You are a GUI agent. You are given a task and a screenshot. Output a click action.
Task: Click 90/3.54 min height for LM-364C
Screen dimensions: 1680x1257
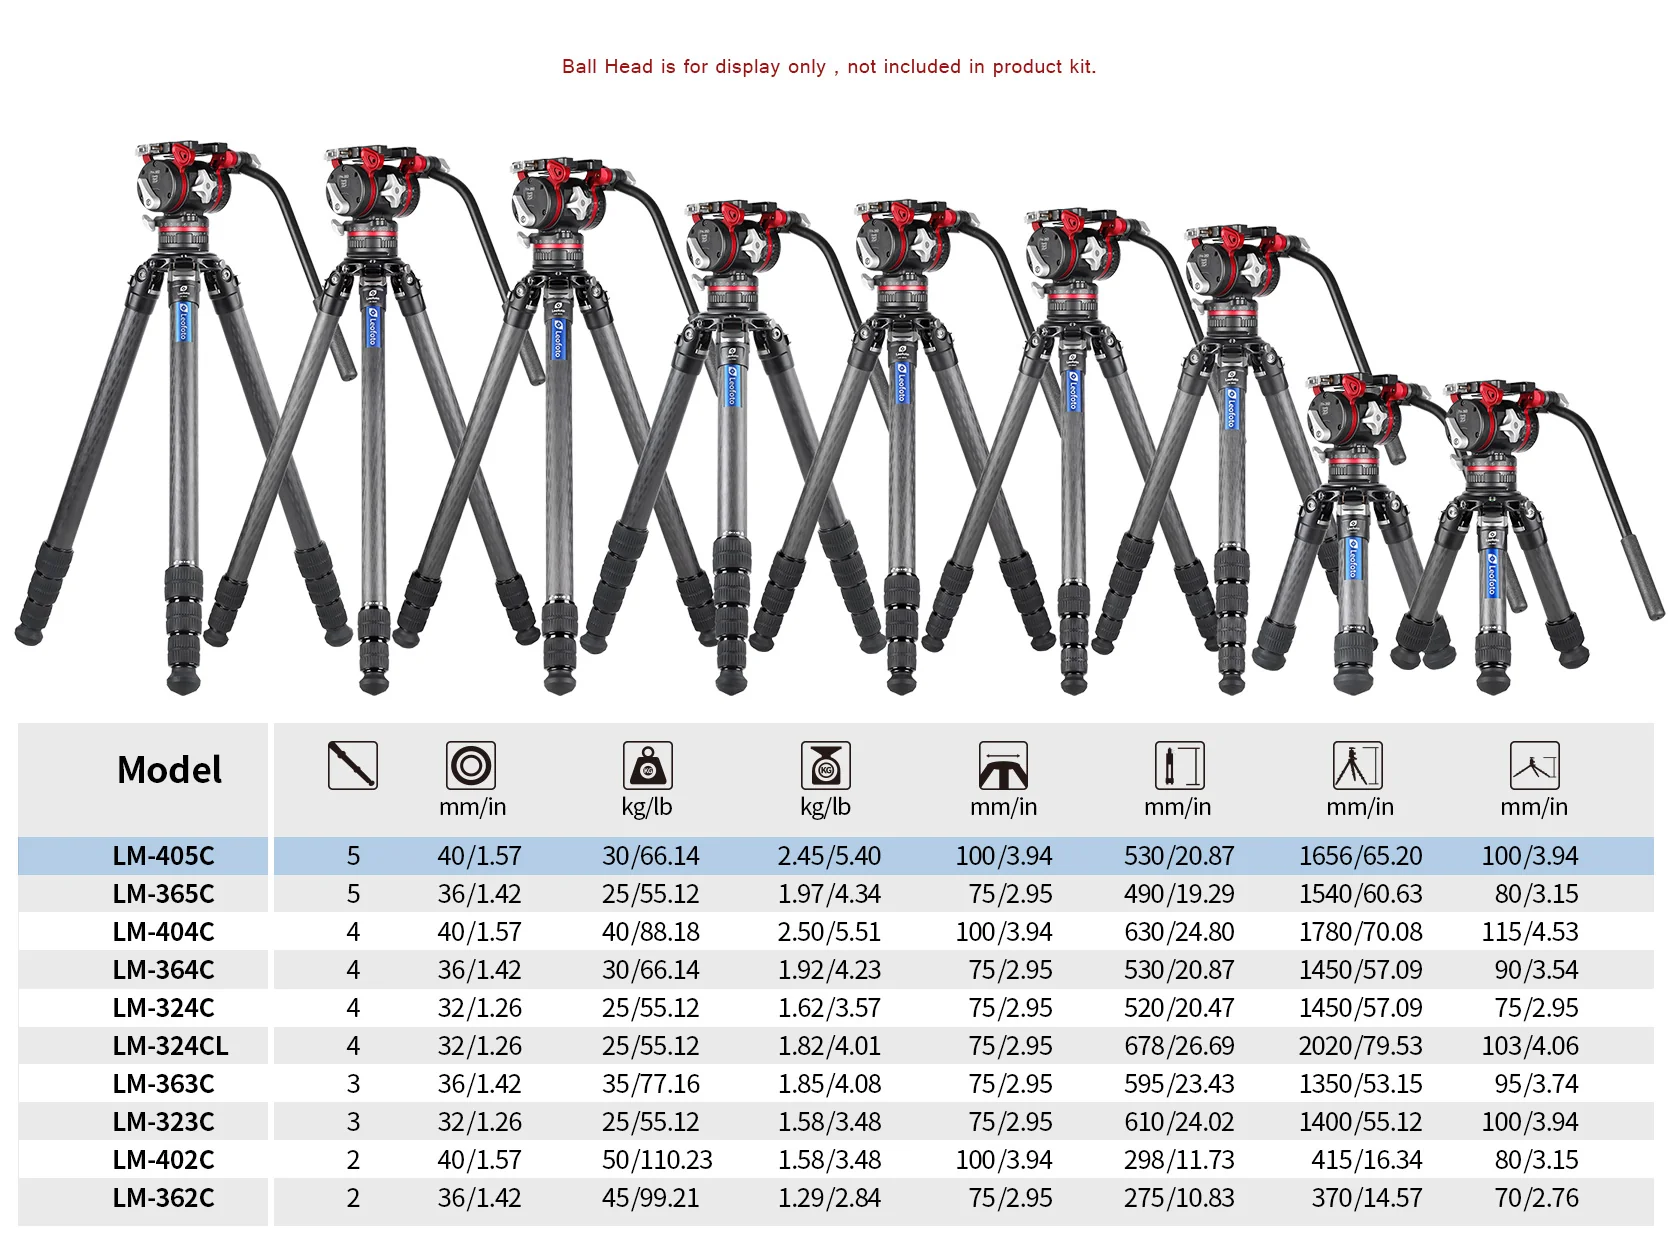coord(1537,970)
